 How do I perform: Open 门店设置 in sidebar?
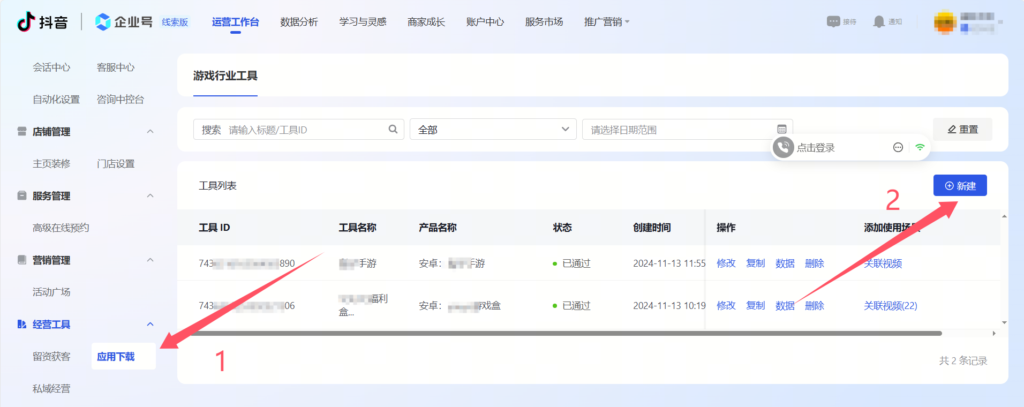click(116, 163)
